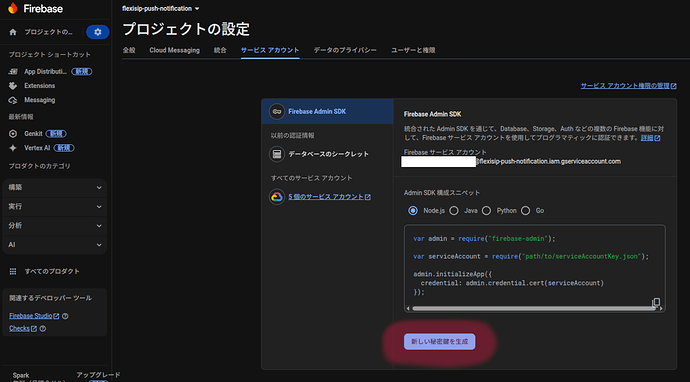Click the Google Cloud logo icon
Screen dimensions: 690x382
click(x=277, y=197)
